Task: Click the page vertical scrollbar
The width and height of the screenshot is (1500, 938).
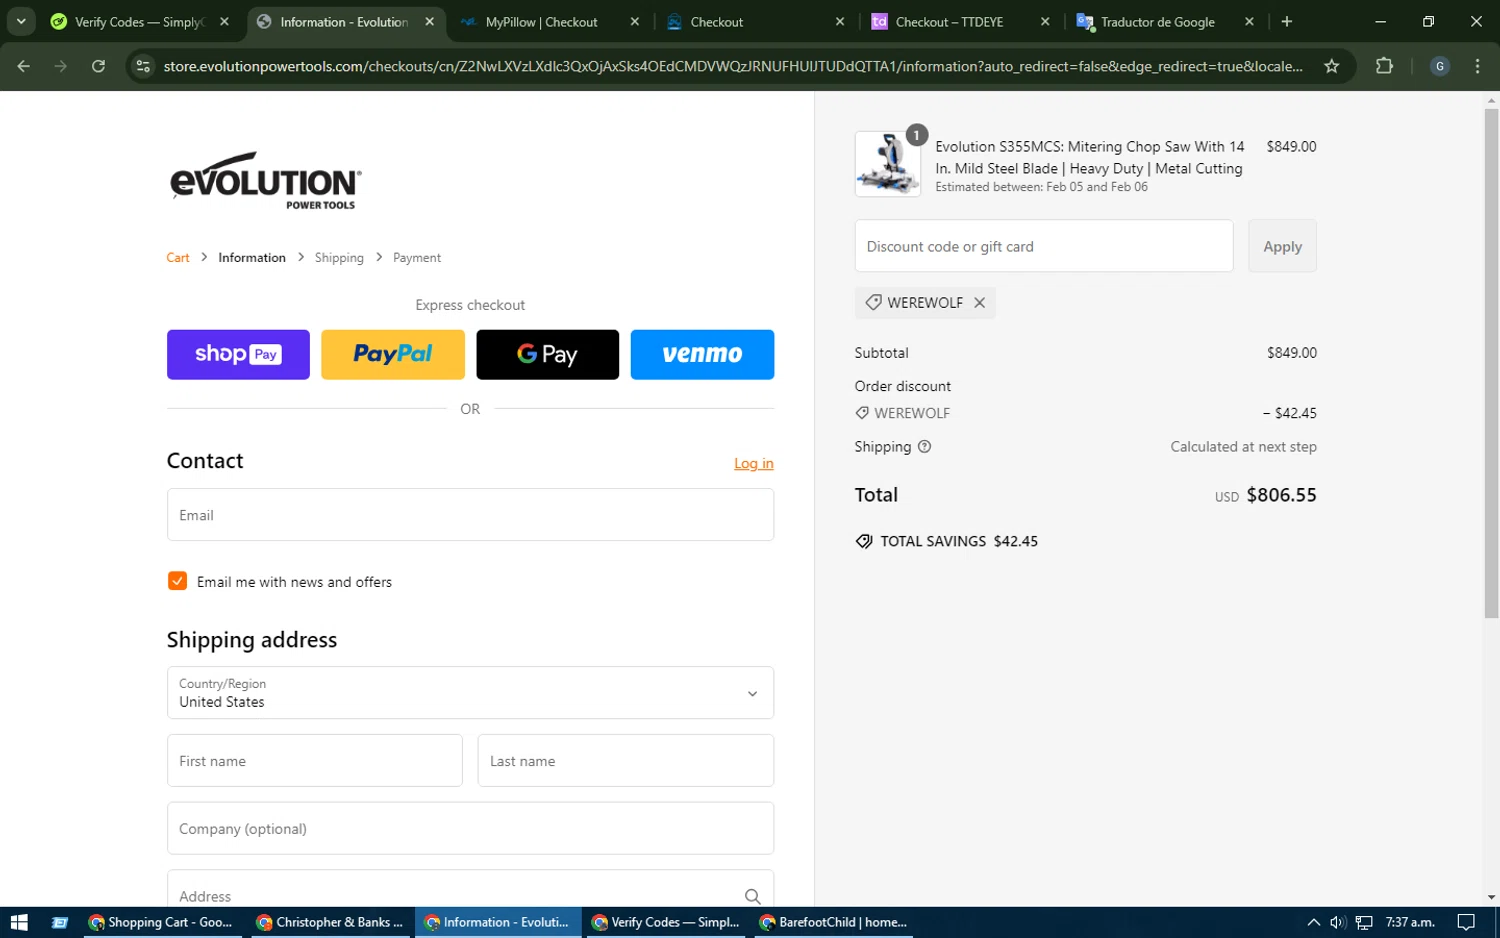Action: coord(1491,365)
